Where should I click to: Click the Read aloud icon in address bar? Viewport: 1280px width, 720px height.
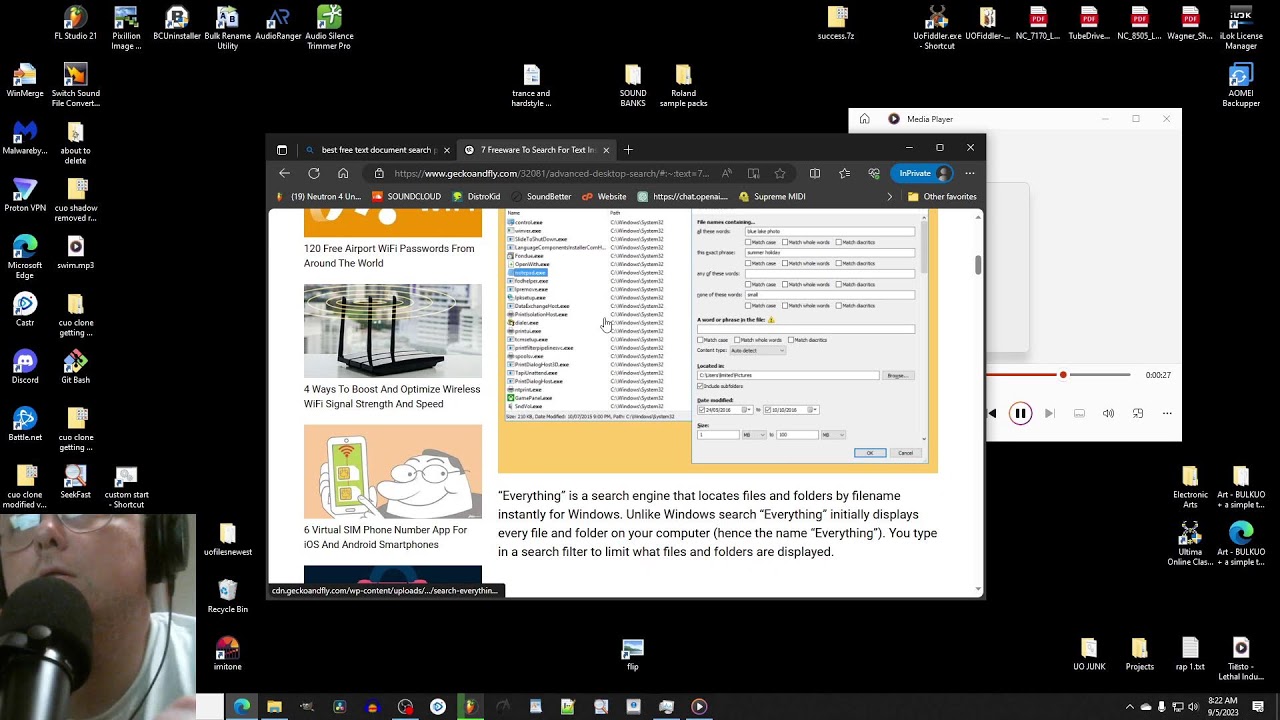727,173
